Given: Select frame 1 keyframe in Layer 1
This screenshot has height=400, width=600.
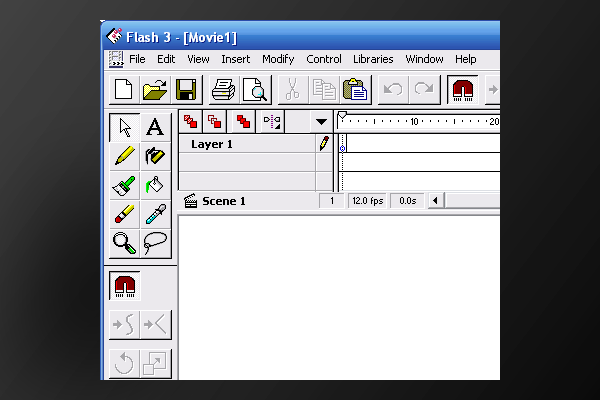Looking at the screenshot, I should tap(342, 144).
